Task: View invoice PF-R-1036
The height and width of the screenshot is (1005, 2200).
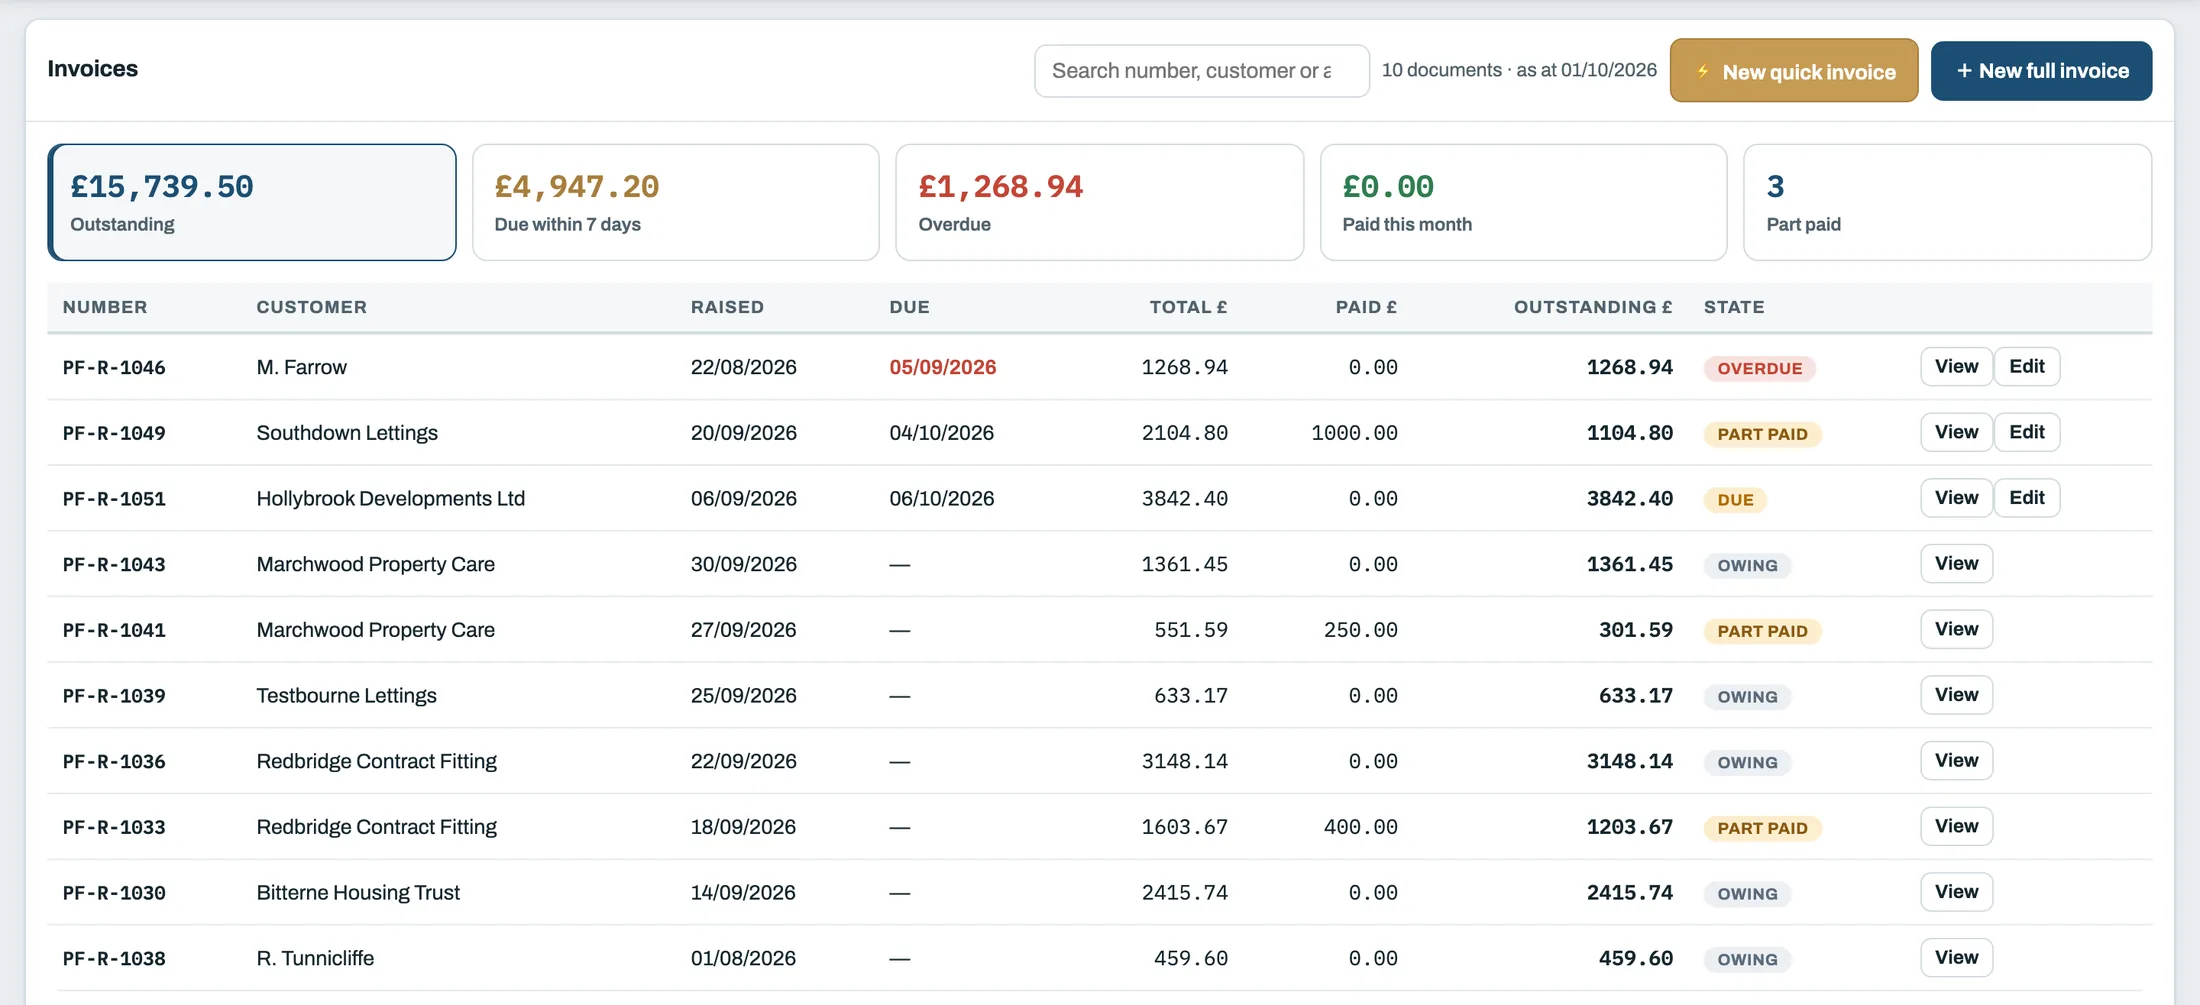Action: coord(1956,761)
